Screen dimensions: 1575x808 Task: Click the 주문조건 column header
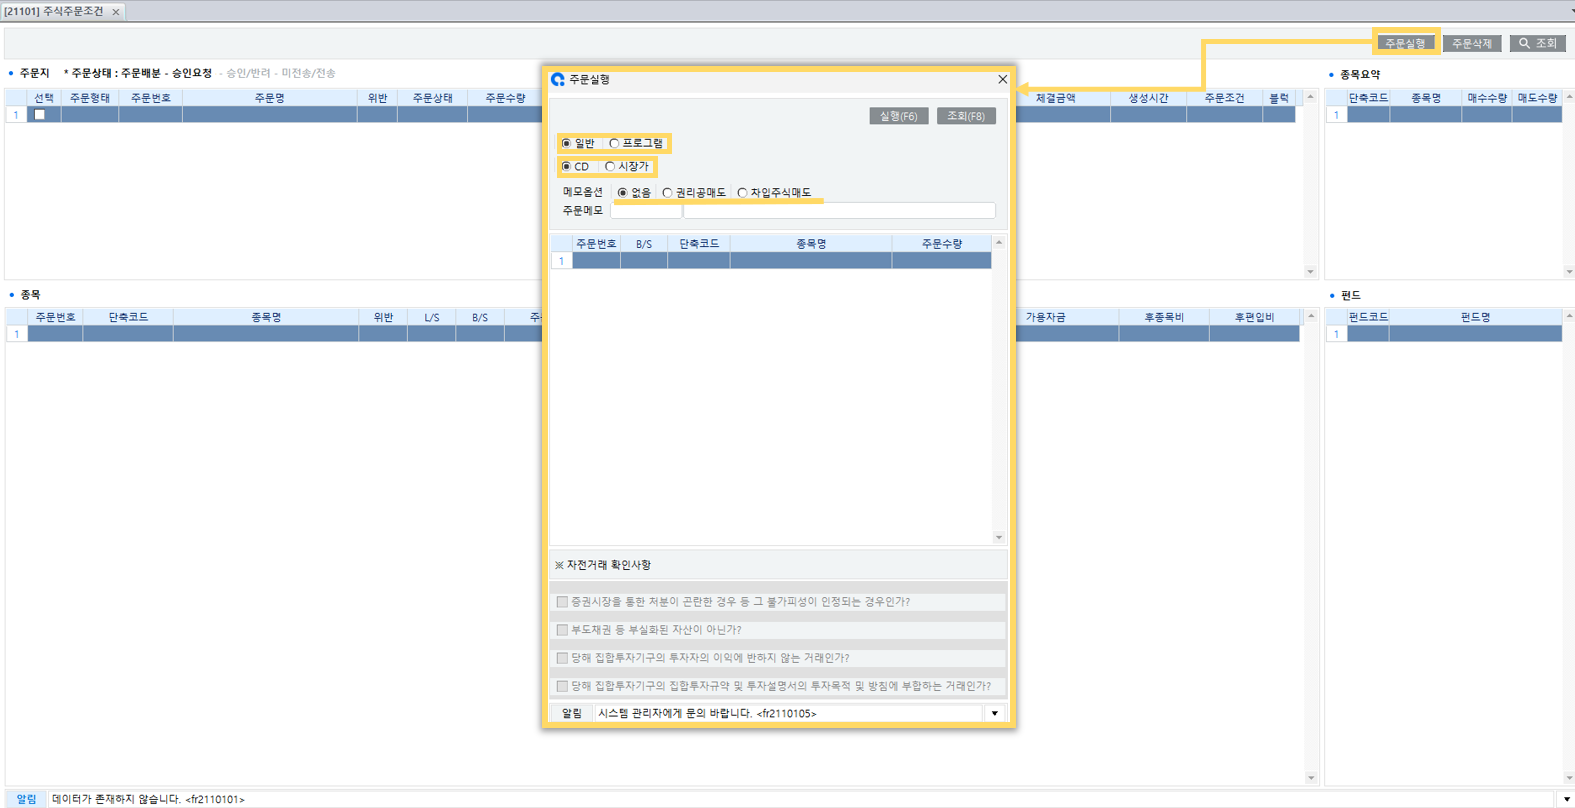tap(1224, 98)
